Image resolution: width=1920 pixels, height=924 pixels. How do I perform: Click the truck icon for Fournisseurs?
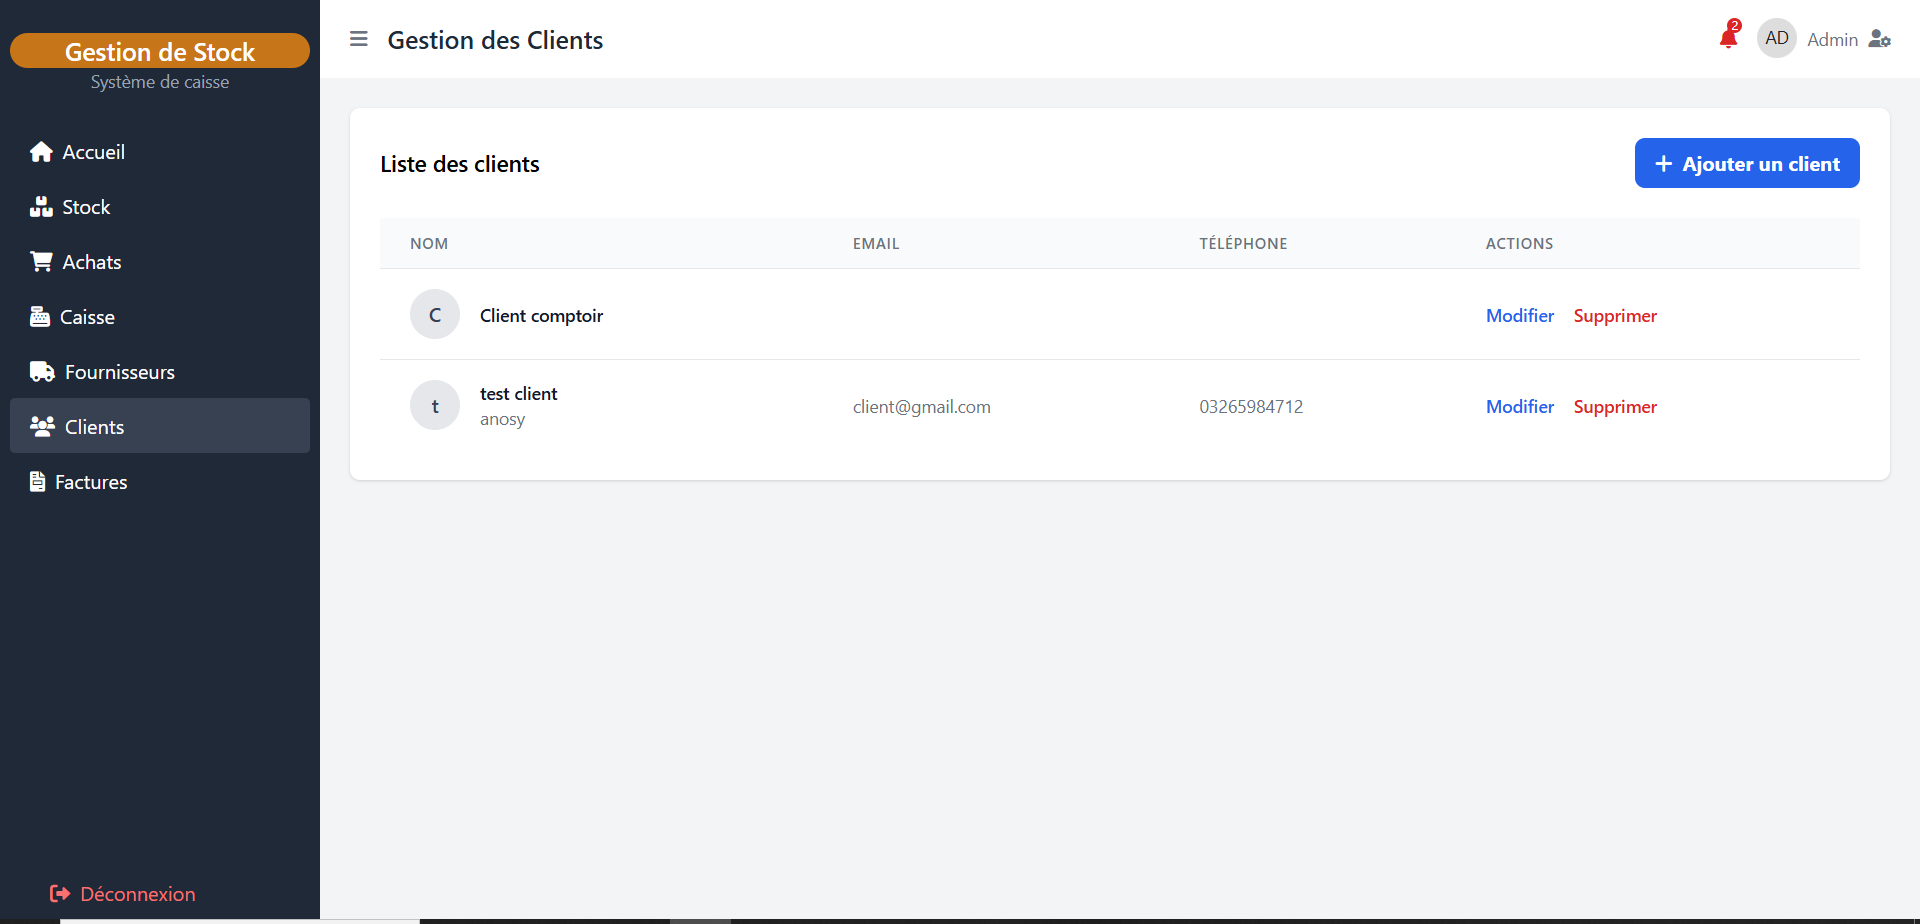point(42,372)
